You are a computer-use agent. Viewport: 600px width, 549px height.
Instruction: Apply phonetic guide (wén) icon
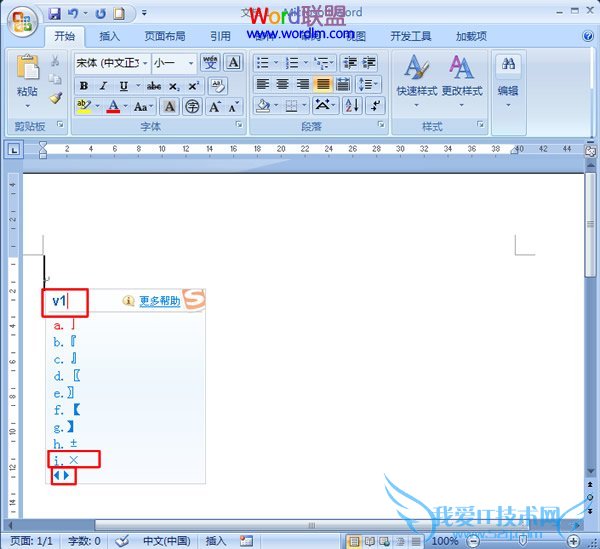(210, 62)
